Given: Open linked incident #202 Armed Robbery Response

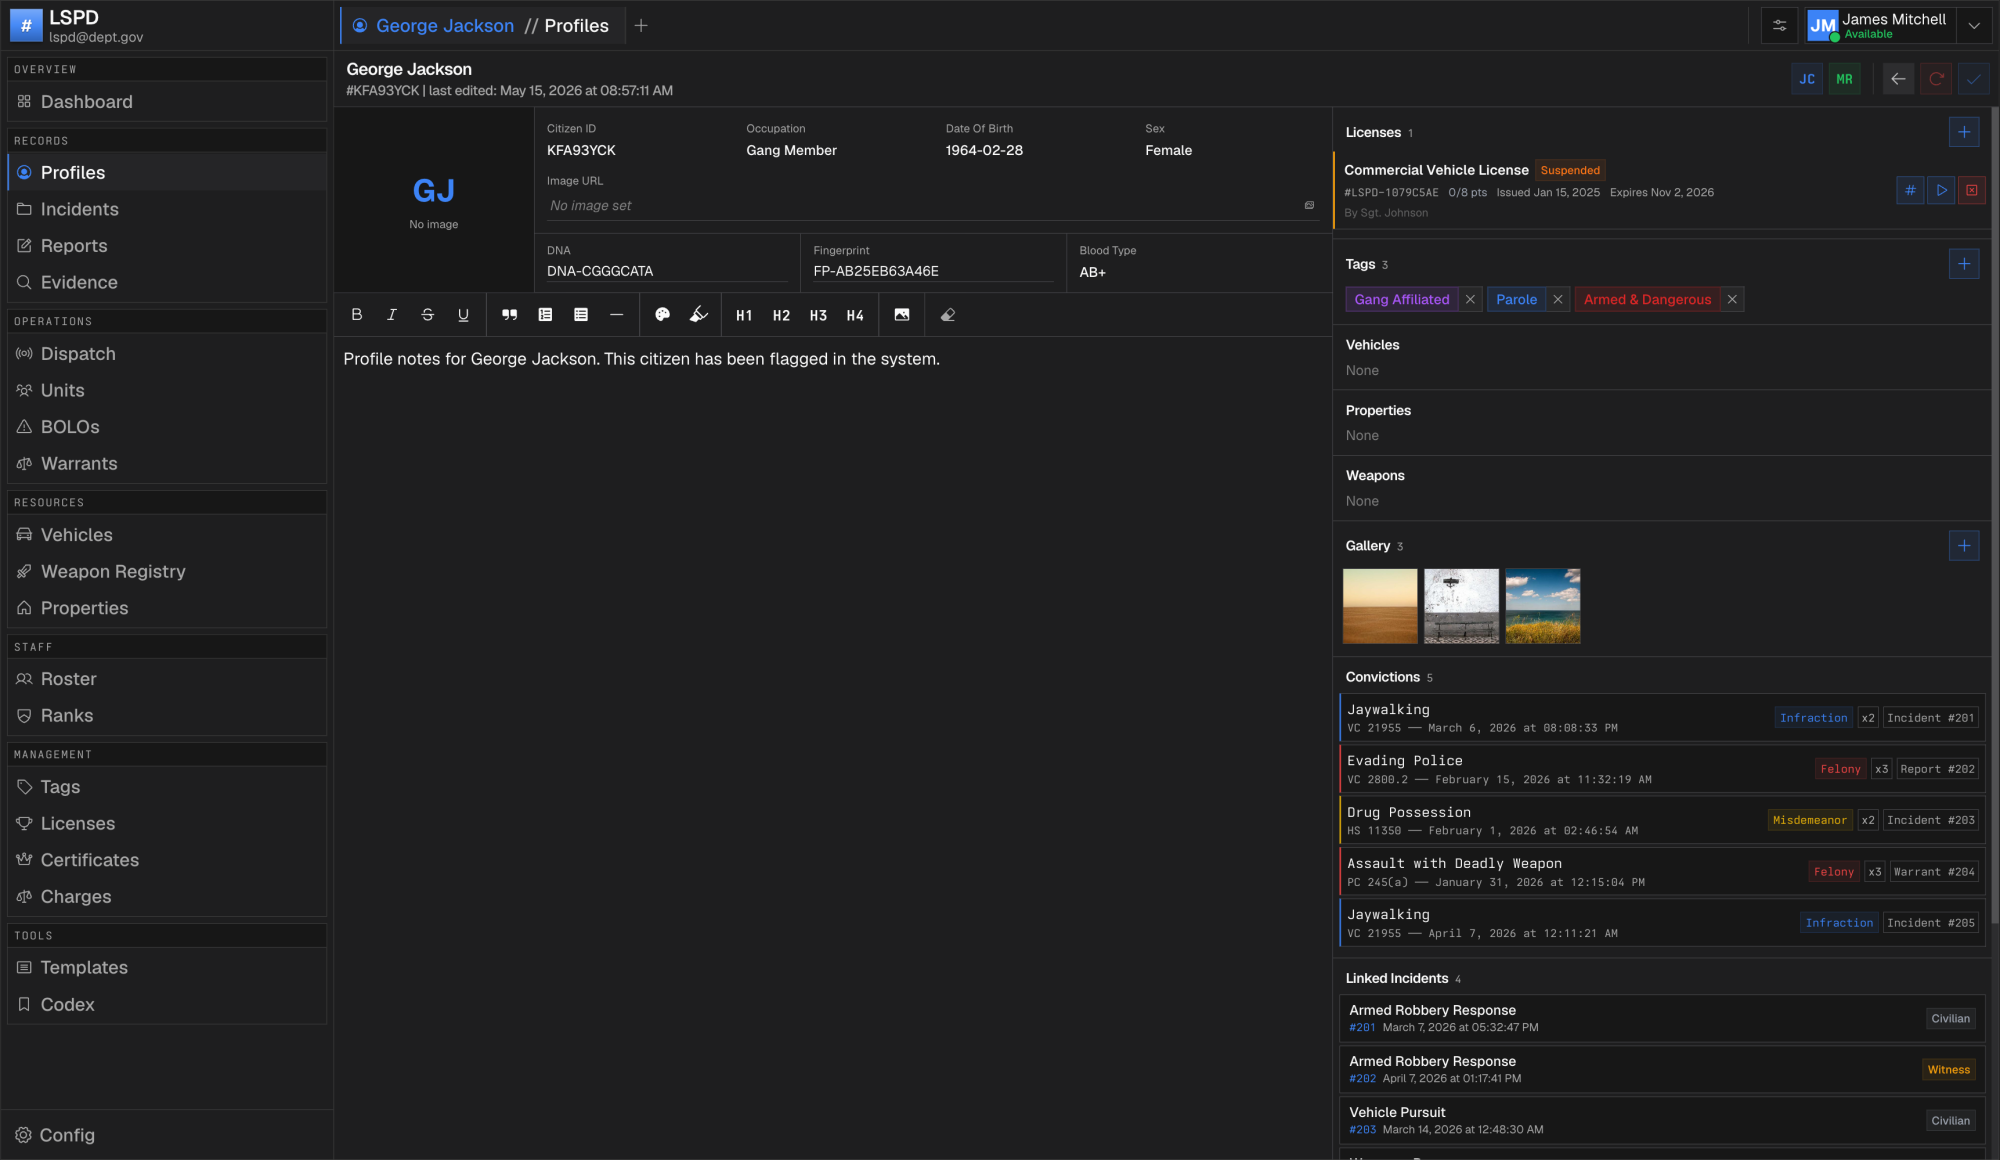Looking at the screenshot, I should (x=1661, y=1070).
